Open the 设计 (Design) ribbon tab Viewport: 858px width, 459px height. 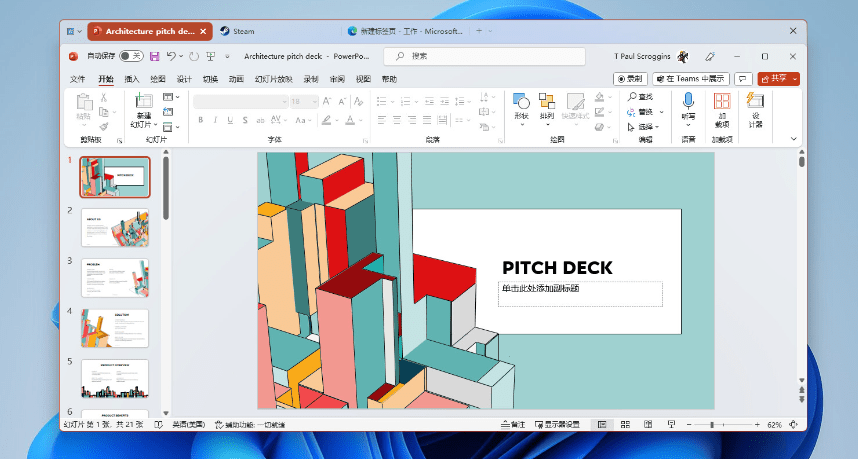click(x=184, y=79)
